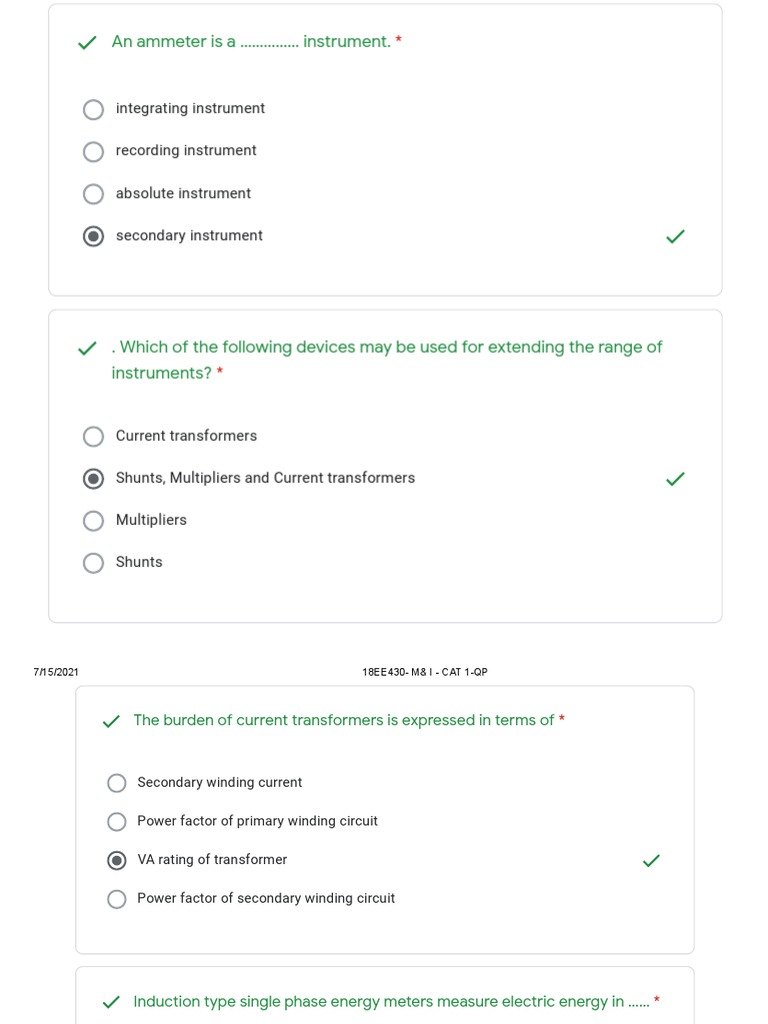Select the 'integrating instrument' radio option
The image size is (768, 1024).
point(93,109)
